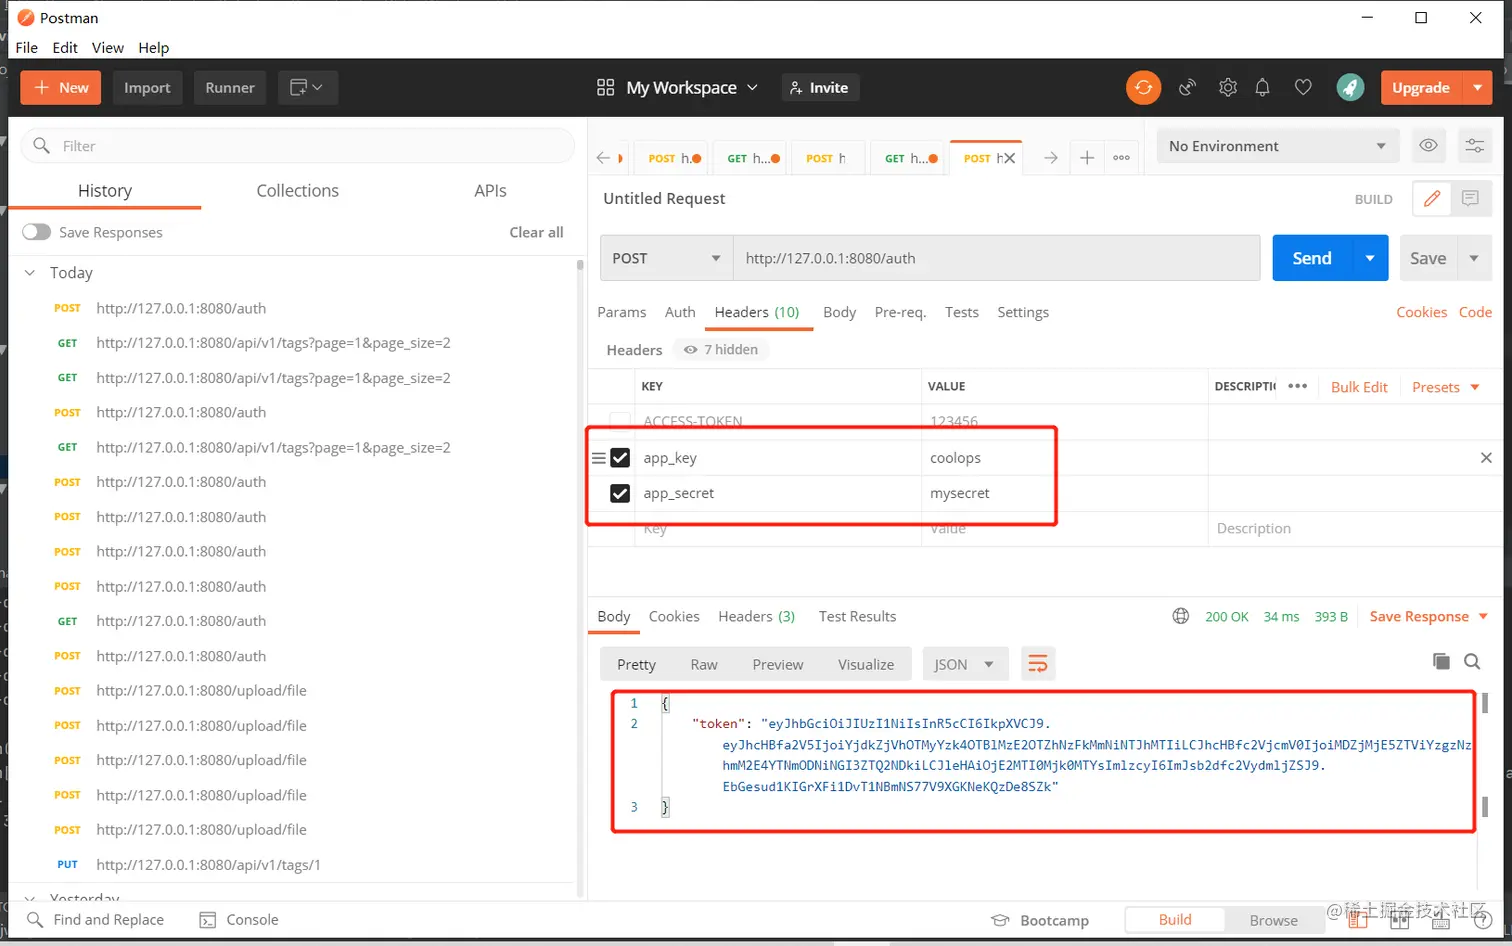
Task: Open Upgrade dropdown arrow
Action: (x=1477, y=88)
